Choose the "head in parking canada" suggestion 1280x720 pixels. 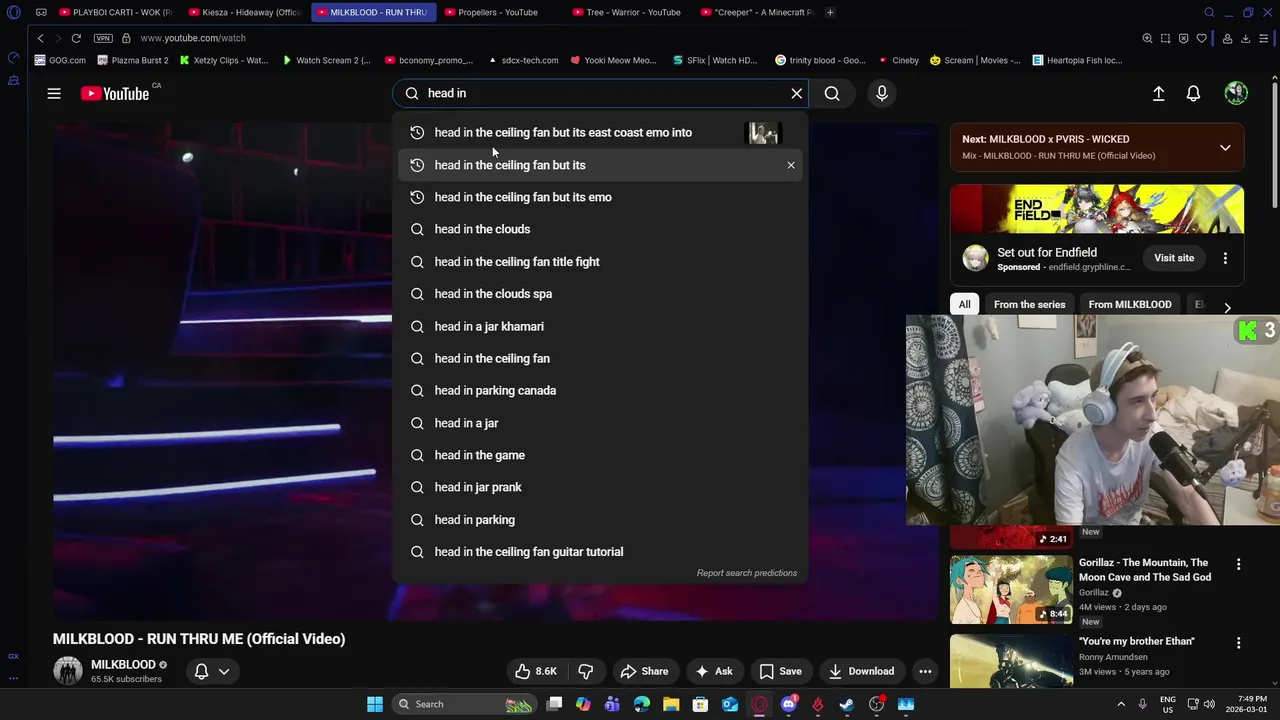[599, 391]
